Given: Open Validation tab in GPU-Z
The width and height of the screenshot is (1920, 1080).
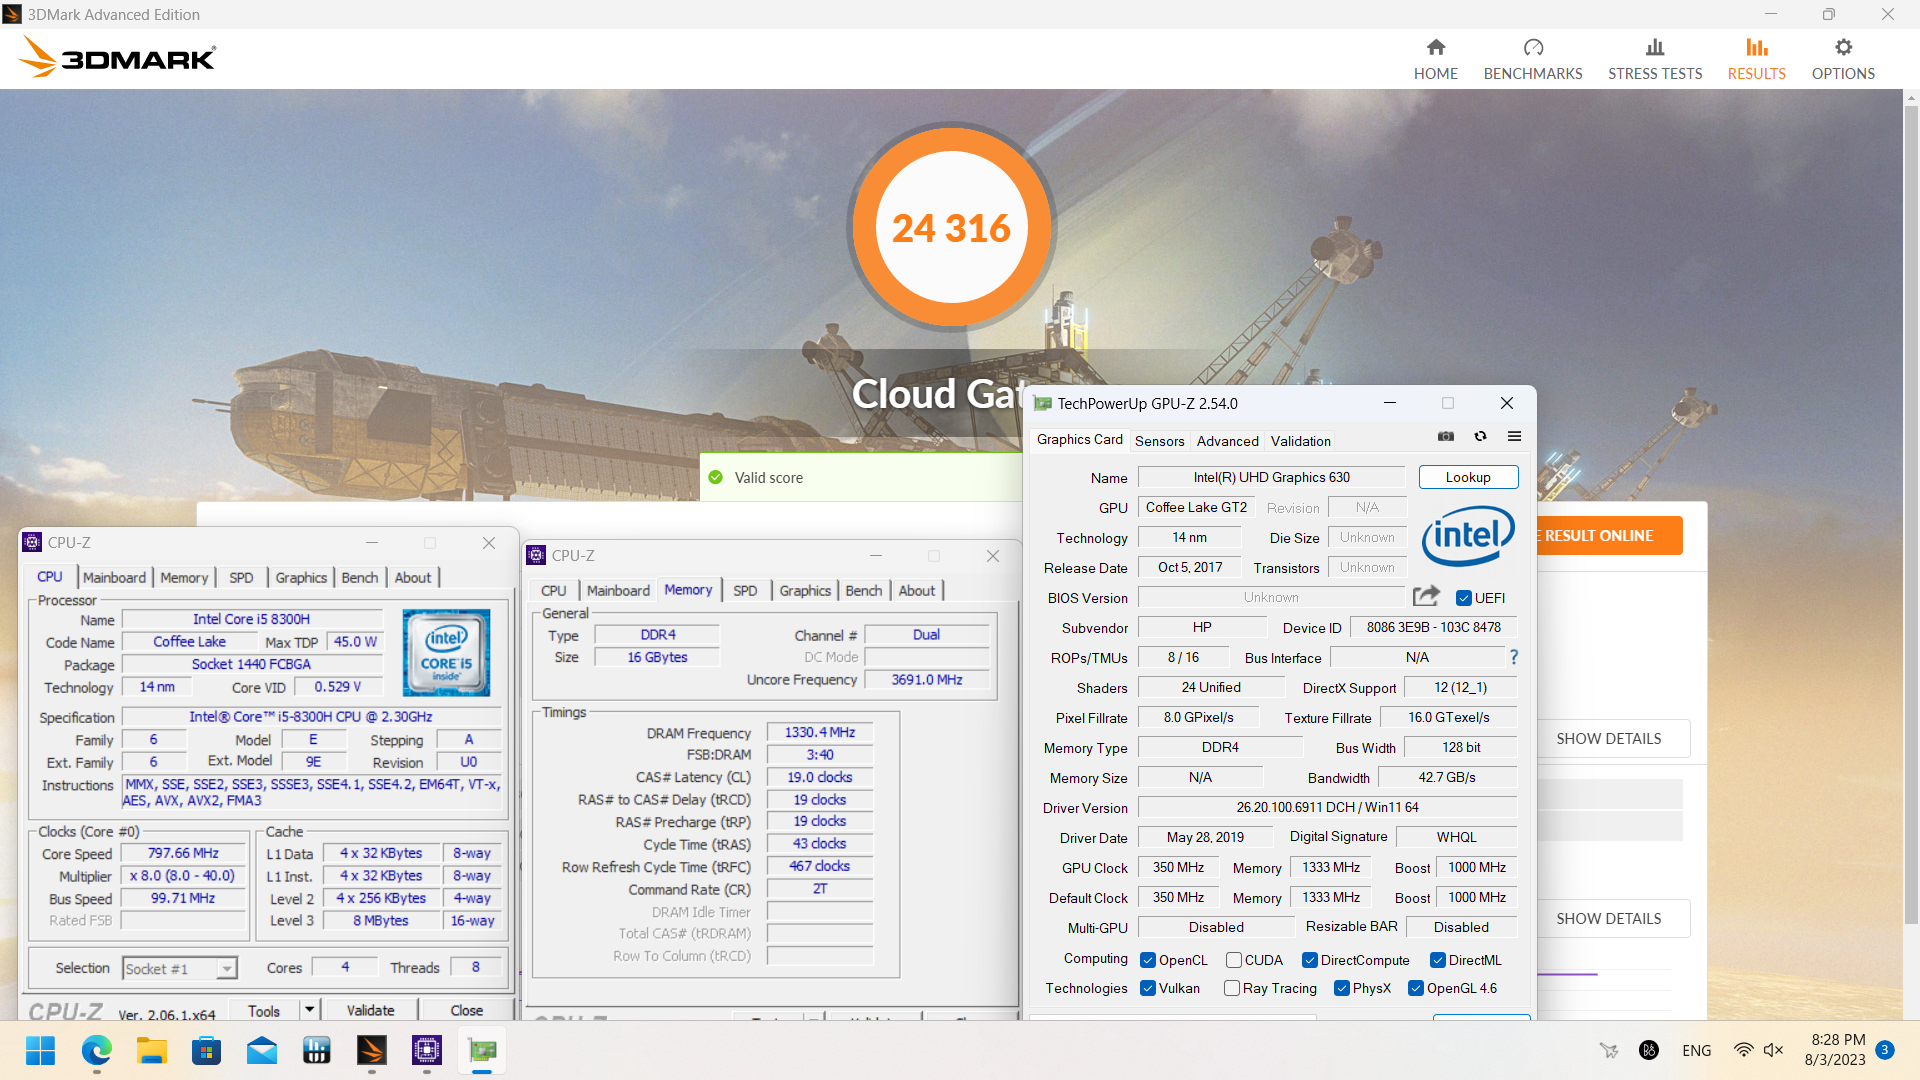Looking at the screenshot, I should tap(1300, 441).
